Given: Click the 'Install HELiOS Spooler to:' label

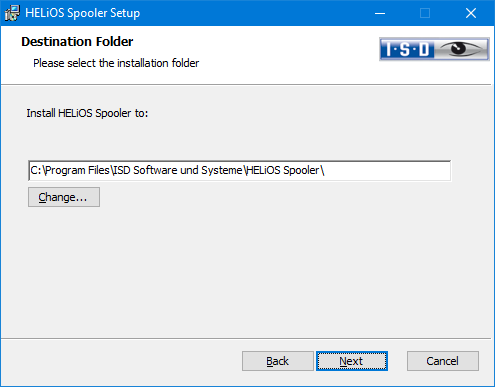Looking at the screenshot, I should [x=87, y=113].
